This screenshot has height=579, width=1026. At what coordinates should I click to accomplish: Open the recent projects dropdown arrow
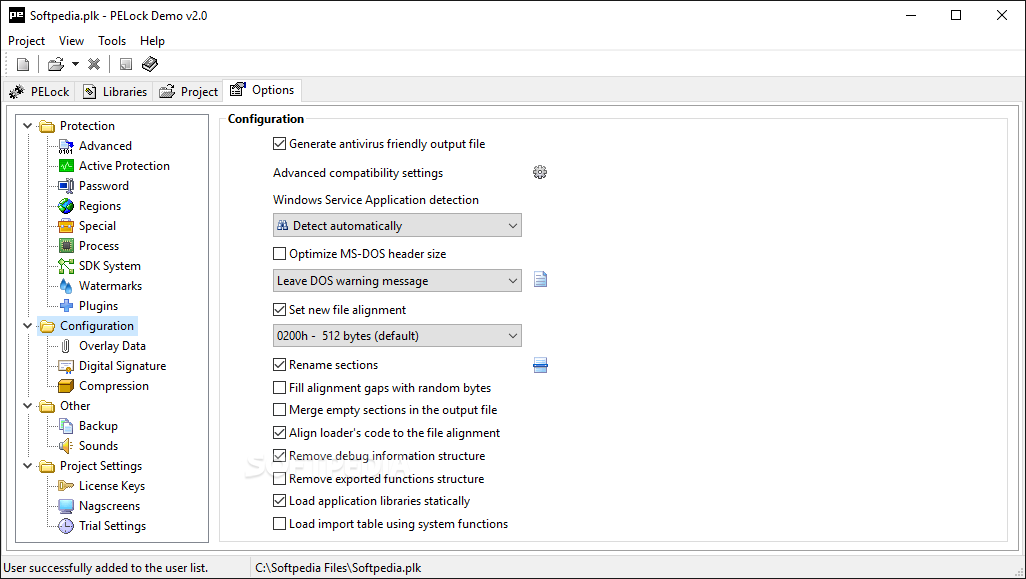75,64
